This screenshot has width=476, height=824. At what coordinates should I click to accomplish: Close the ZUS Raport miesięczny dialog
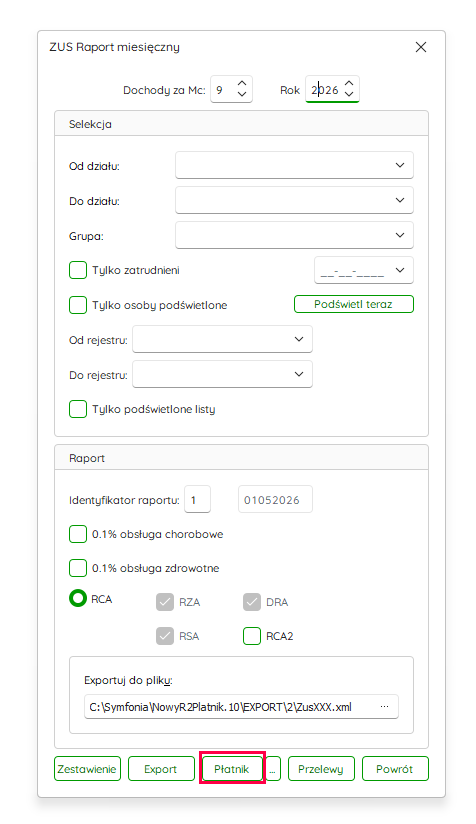pos(421,47)
